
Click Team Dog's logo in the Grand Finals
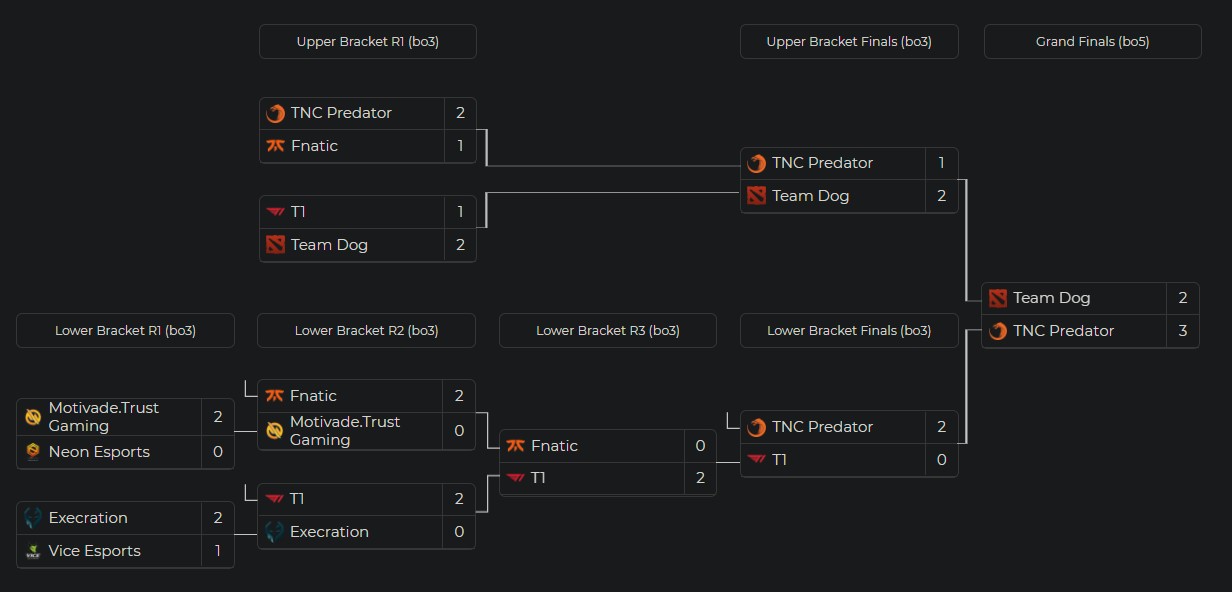998,298
